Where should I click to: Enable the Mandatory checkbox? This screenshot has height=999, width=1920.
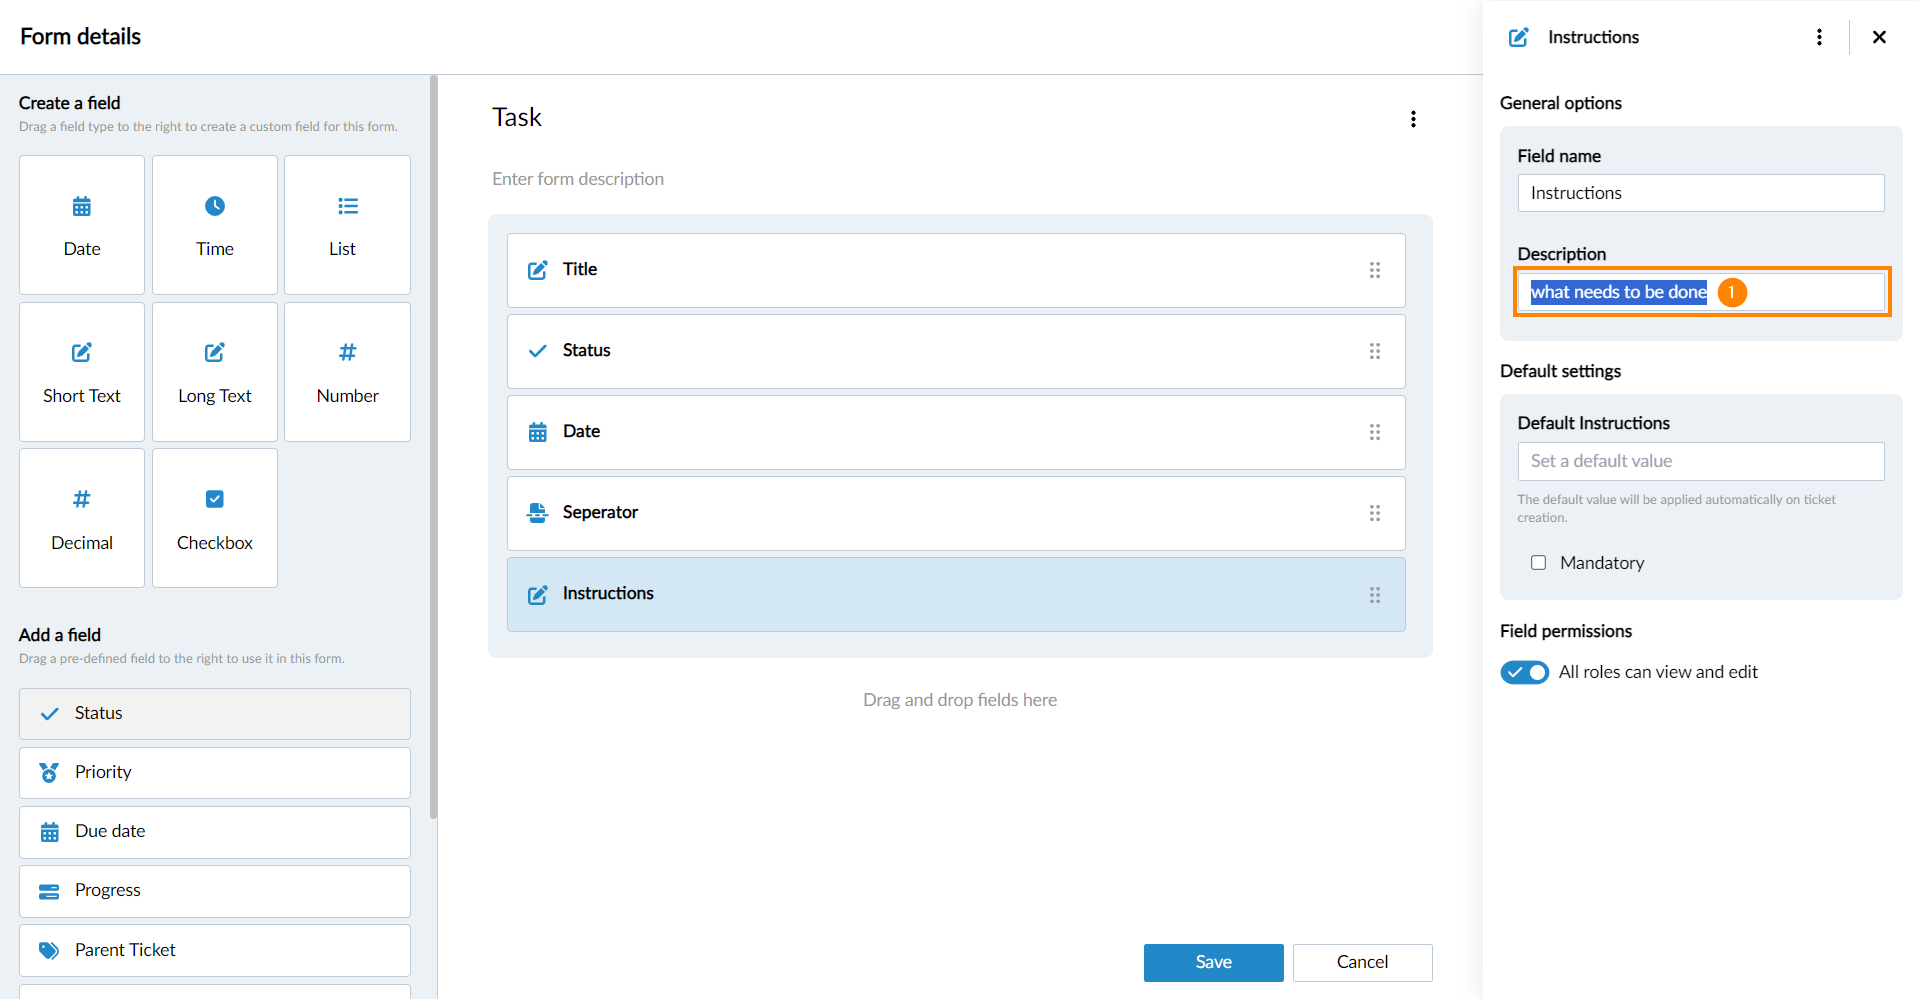pos(1538,563)
